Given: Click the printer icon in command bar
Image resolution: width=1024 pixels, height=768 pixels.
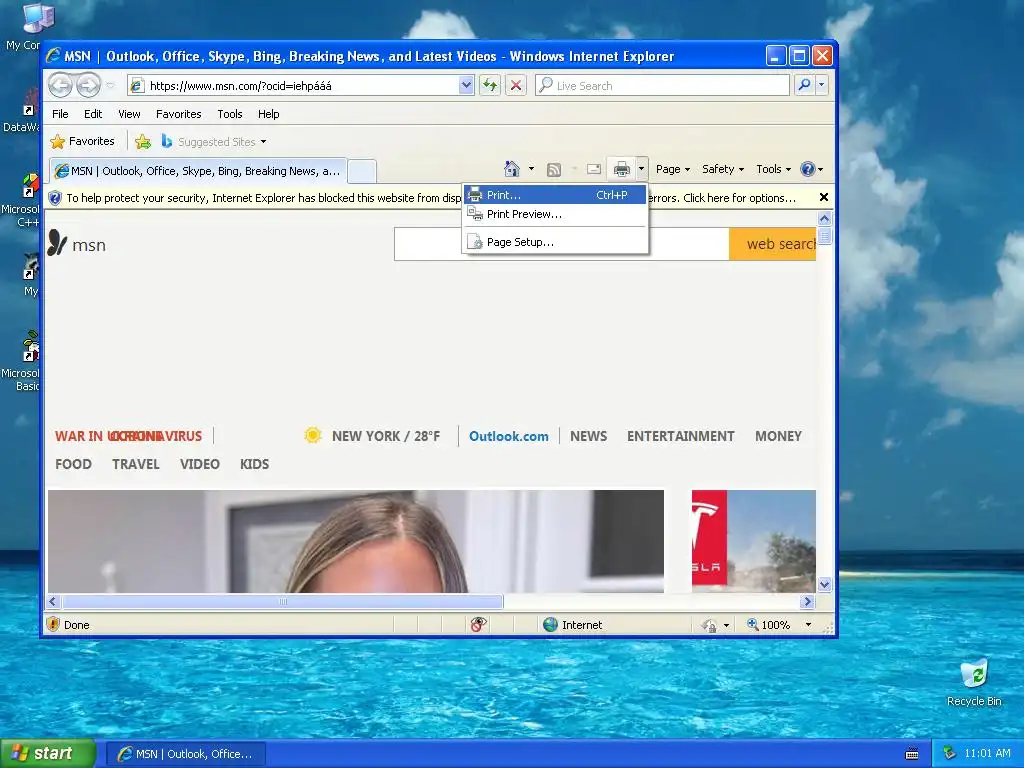Looking at the screenshot, I should 621,169.
